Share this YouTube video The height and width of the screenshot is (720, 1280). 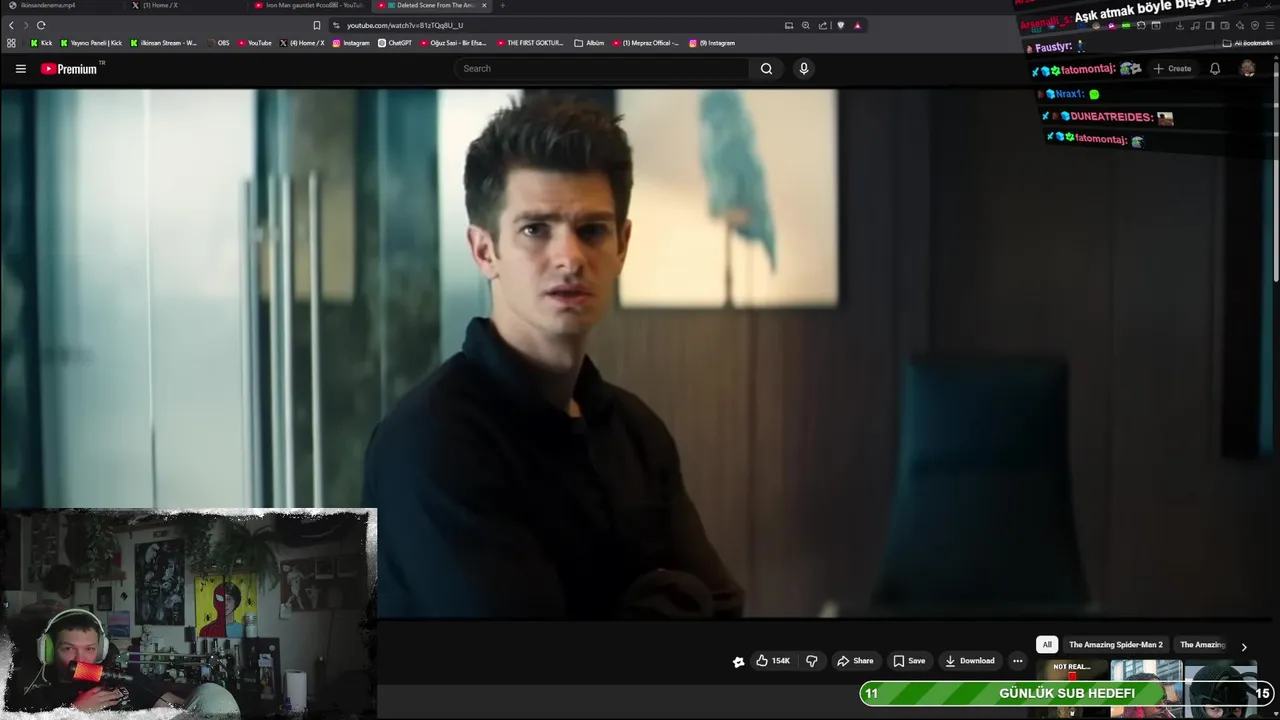[x=855, y=661]
